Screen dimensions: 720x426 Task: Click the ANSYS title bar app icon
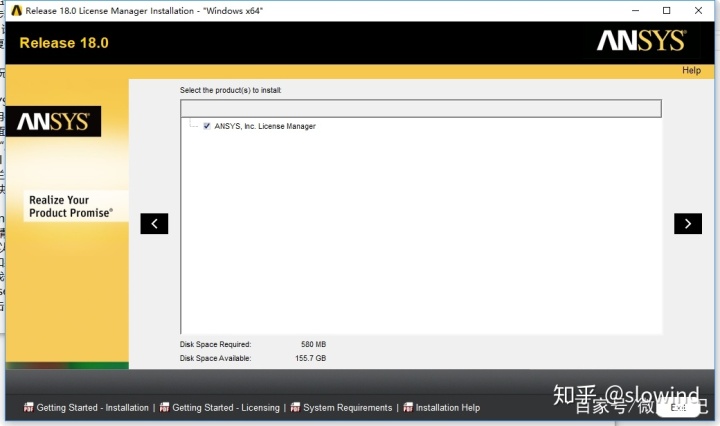(x=17, y=11)
